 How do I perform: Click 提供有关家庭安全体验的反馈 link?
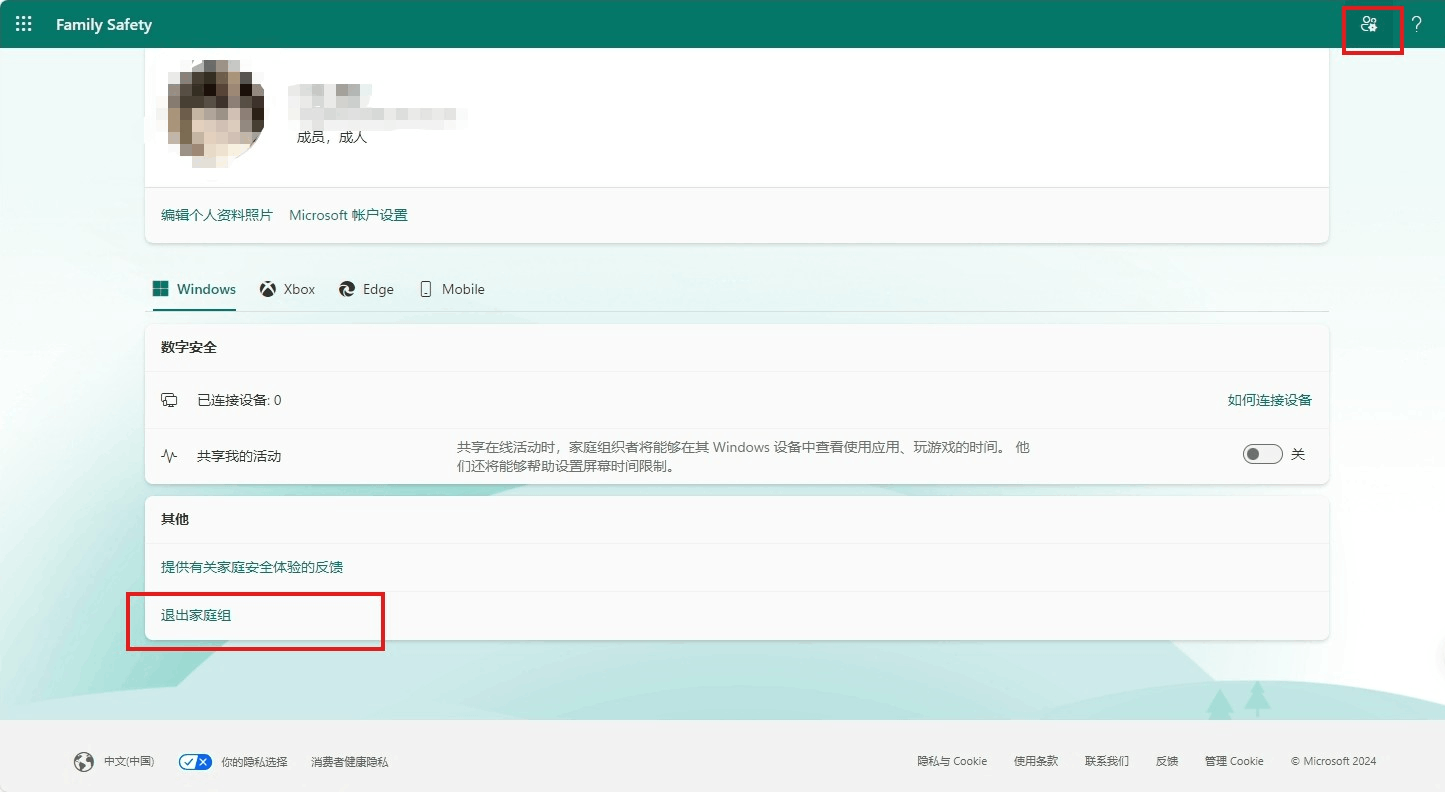point(252,567)
